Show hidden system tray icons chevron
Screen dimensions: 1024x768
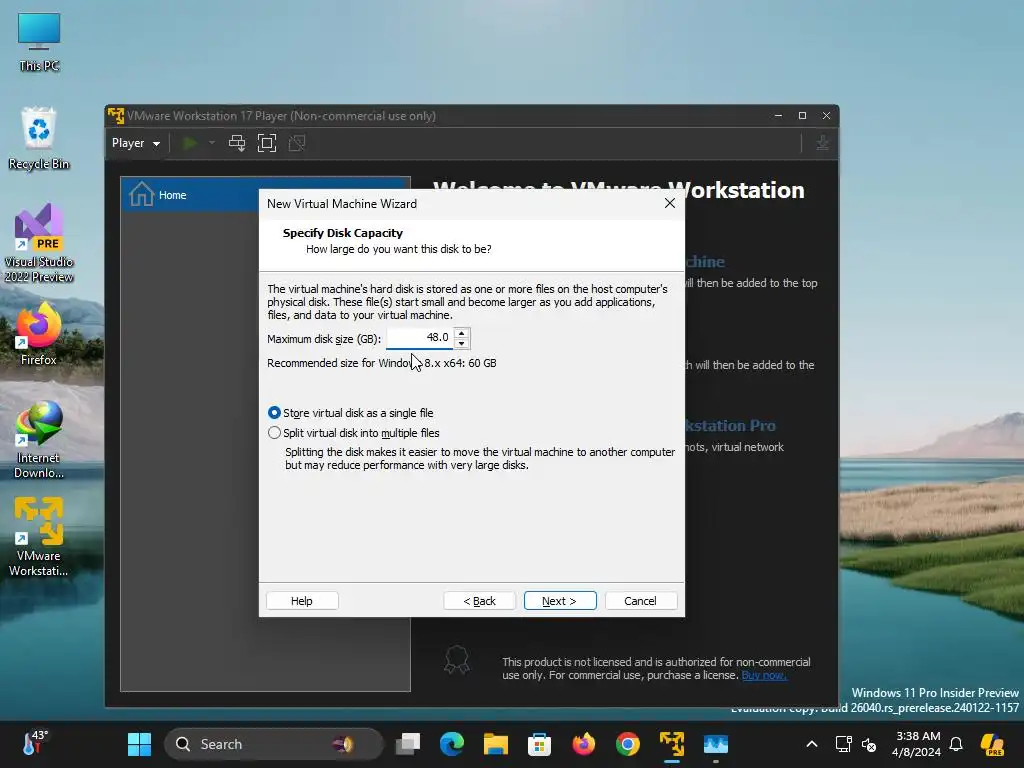pyautogui.click(x=812, y=744)
